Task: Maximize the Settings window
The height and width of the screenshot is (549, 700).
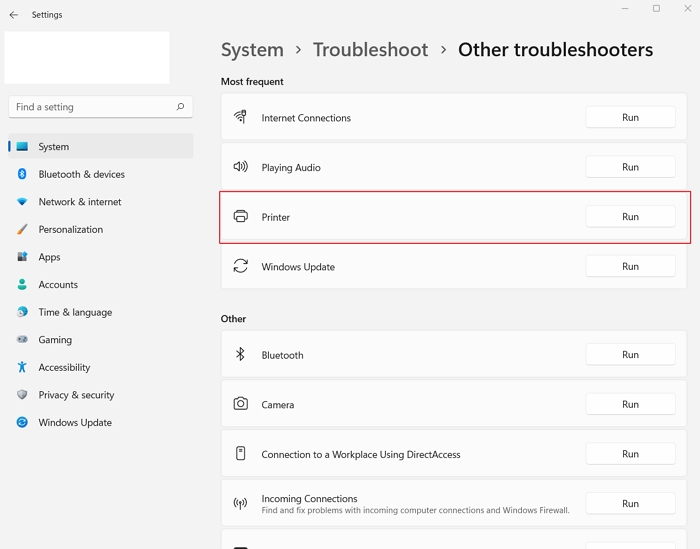Action: pos(656,8)
